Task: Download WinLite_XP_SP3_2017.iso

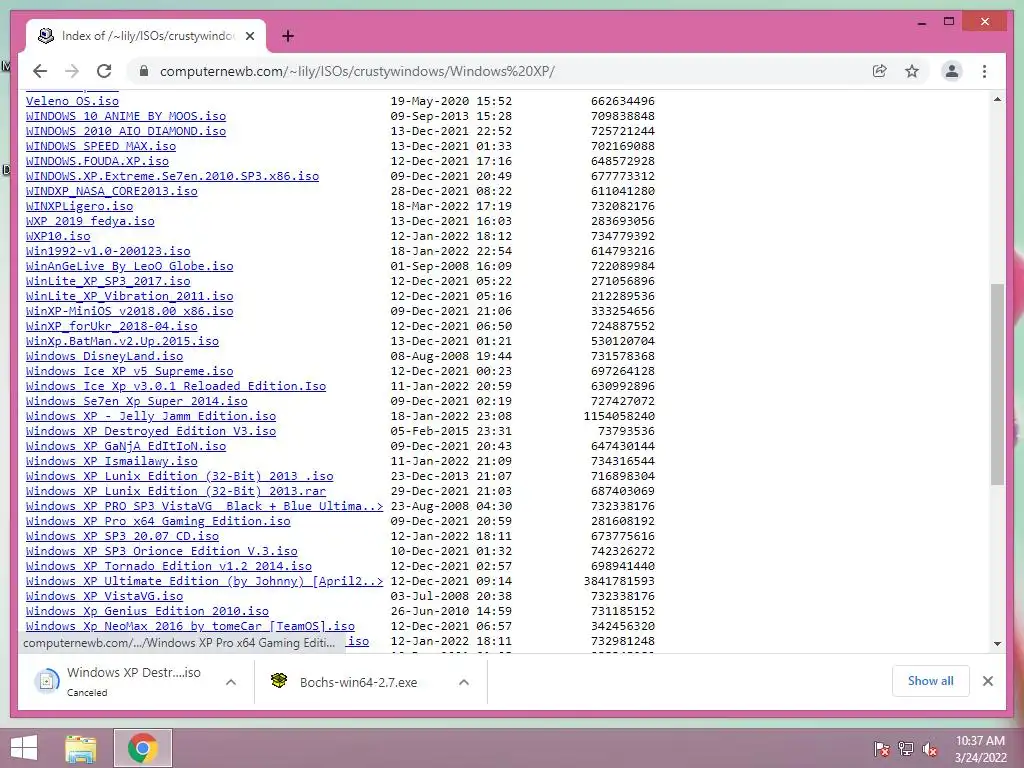Action: tap(108, 281)
